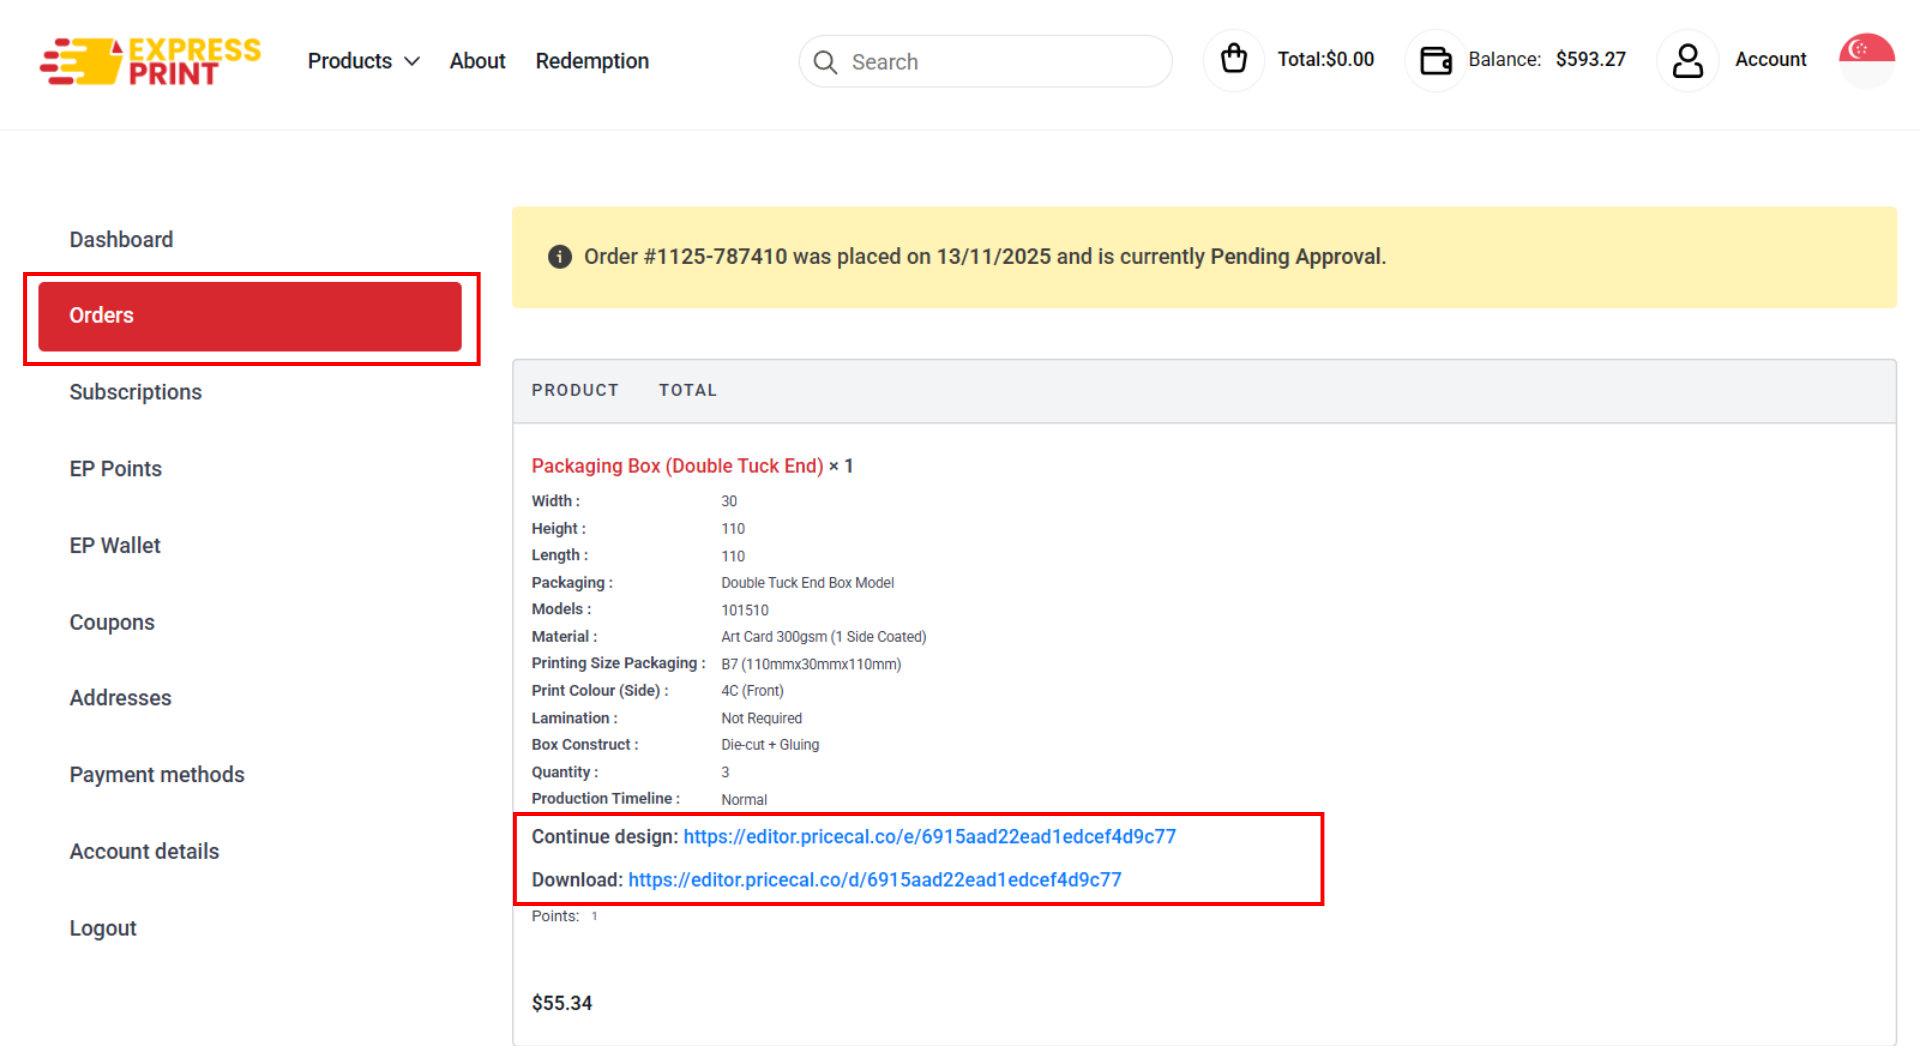Open the user account profile icon
This screenshot has width=1920, height=1047.
pos(1687,60)
